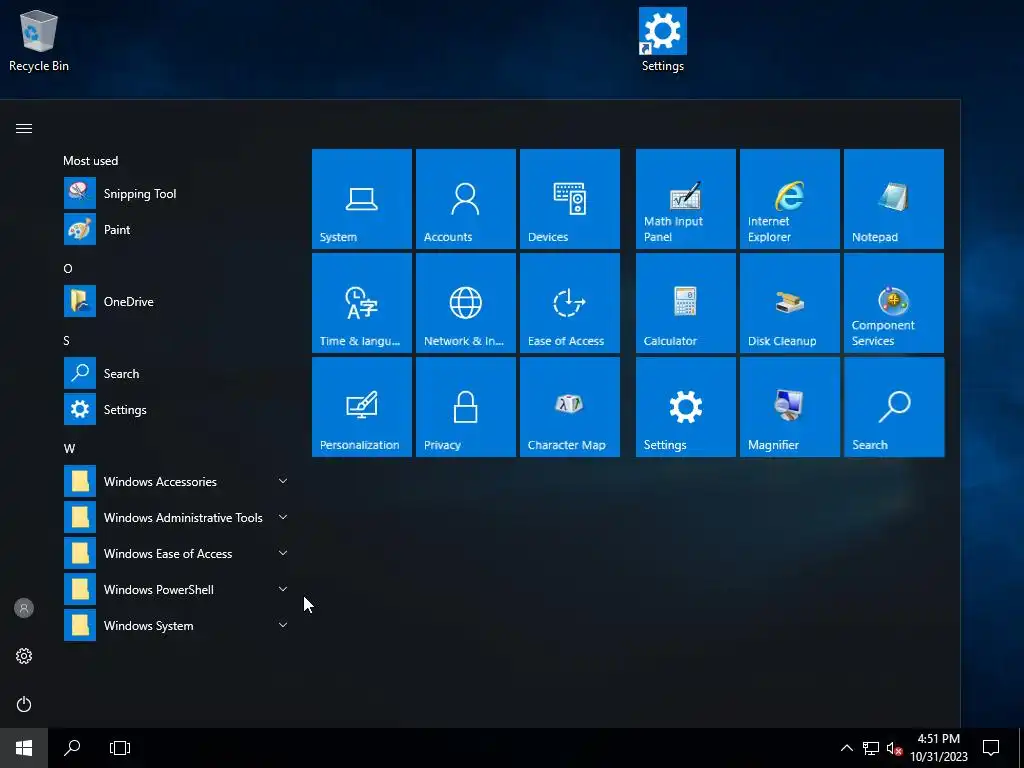Image resolution: width=1024 pixels, height=768 pixels.
Task: Click the letter O section header
Action: pyautogui.click(x=68, y=268)
